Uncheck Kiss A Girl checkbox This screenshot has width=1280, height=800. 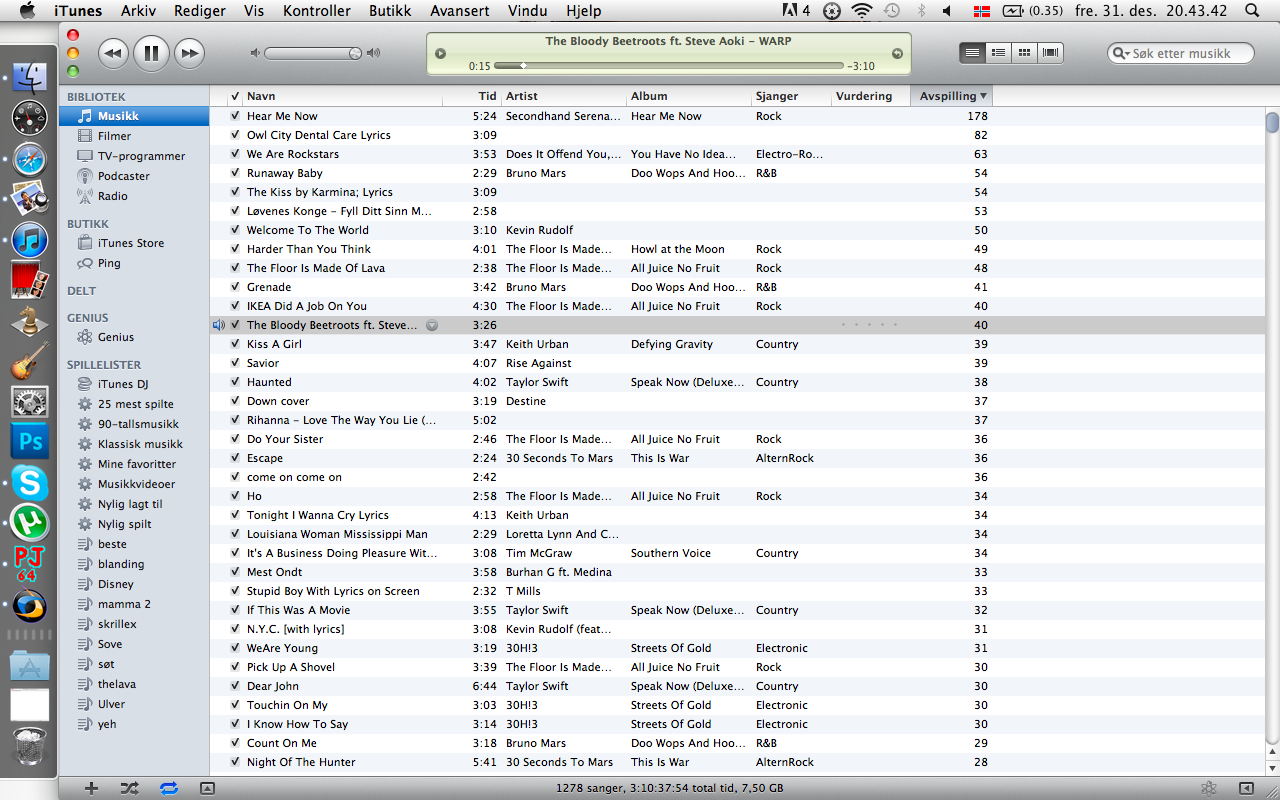(235, 344)
